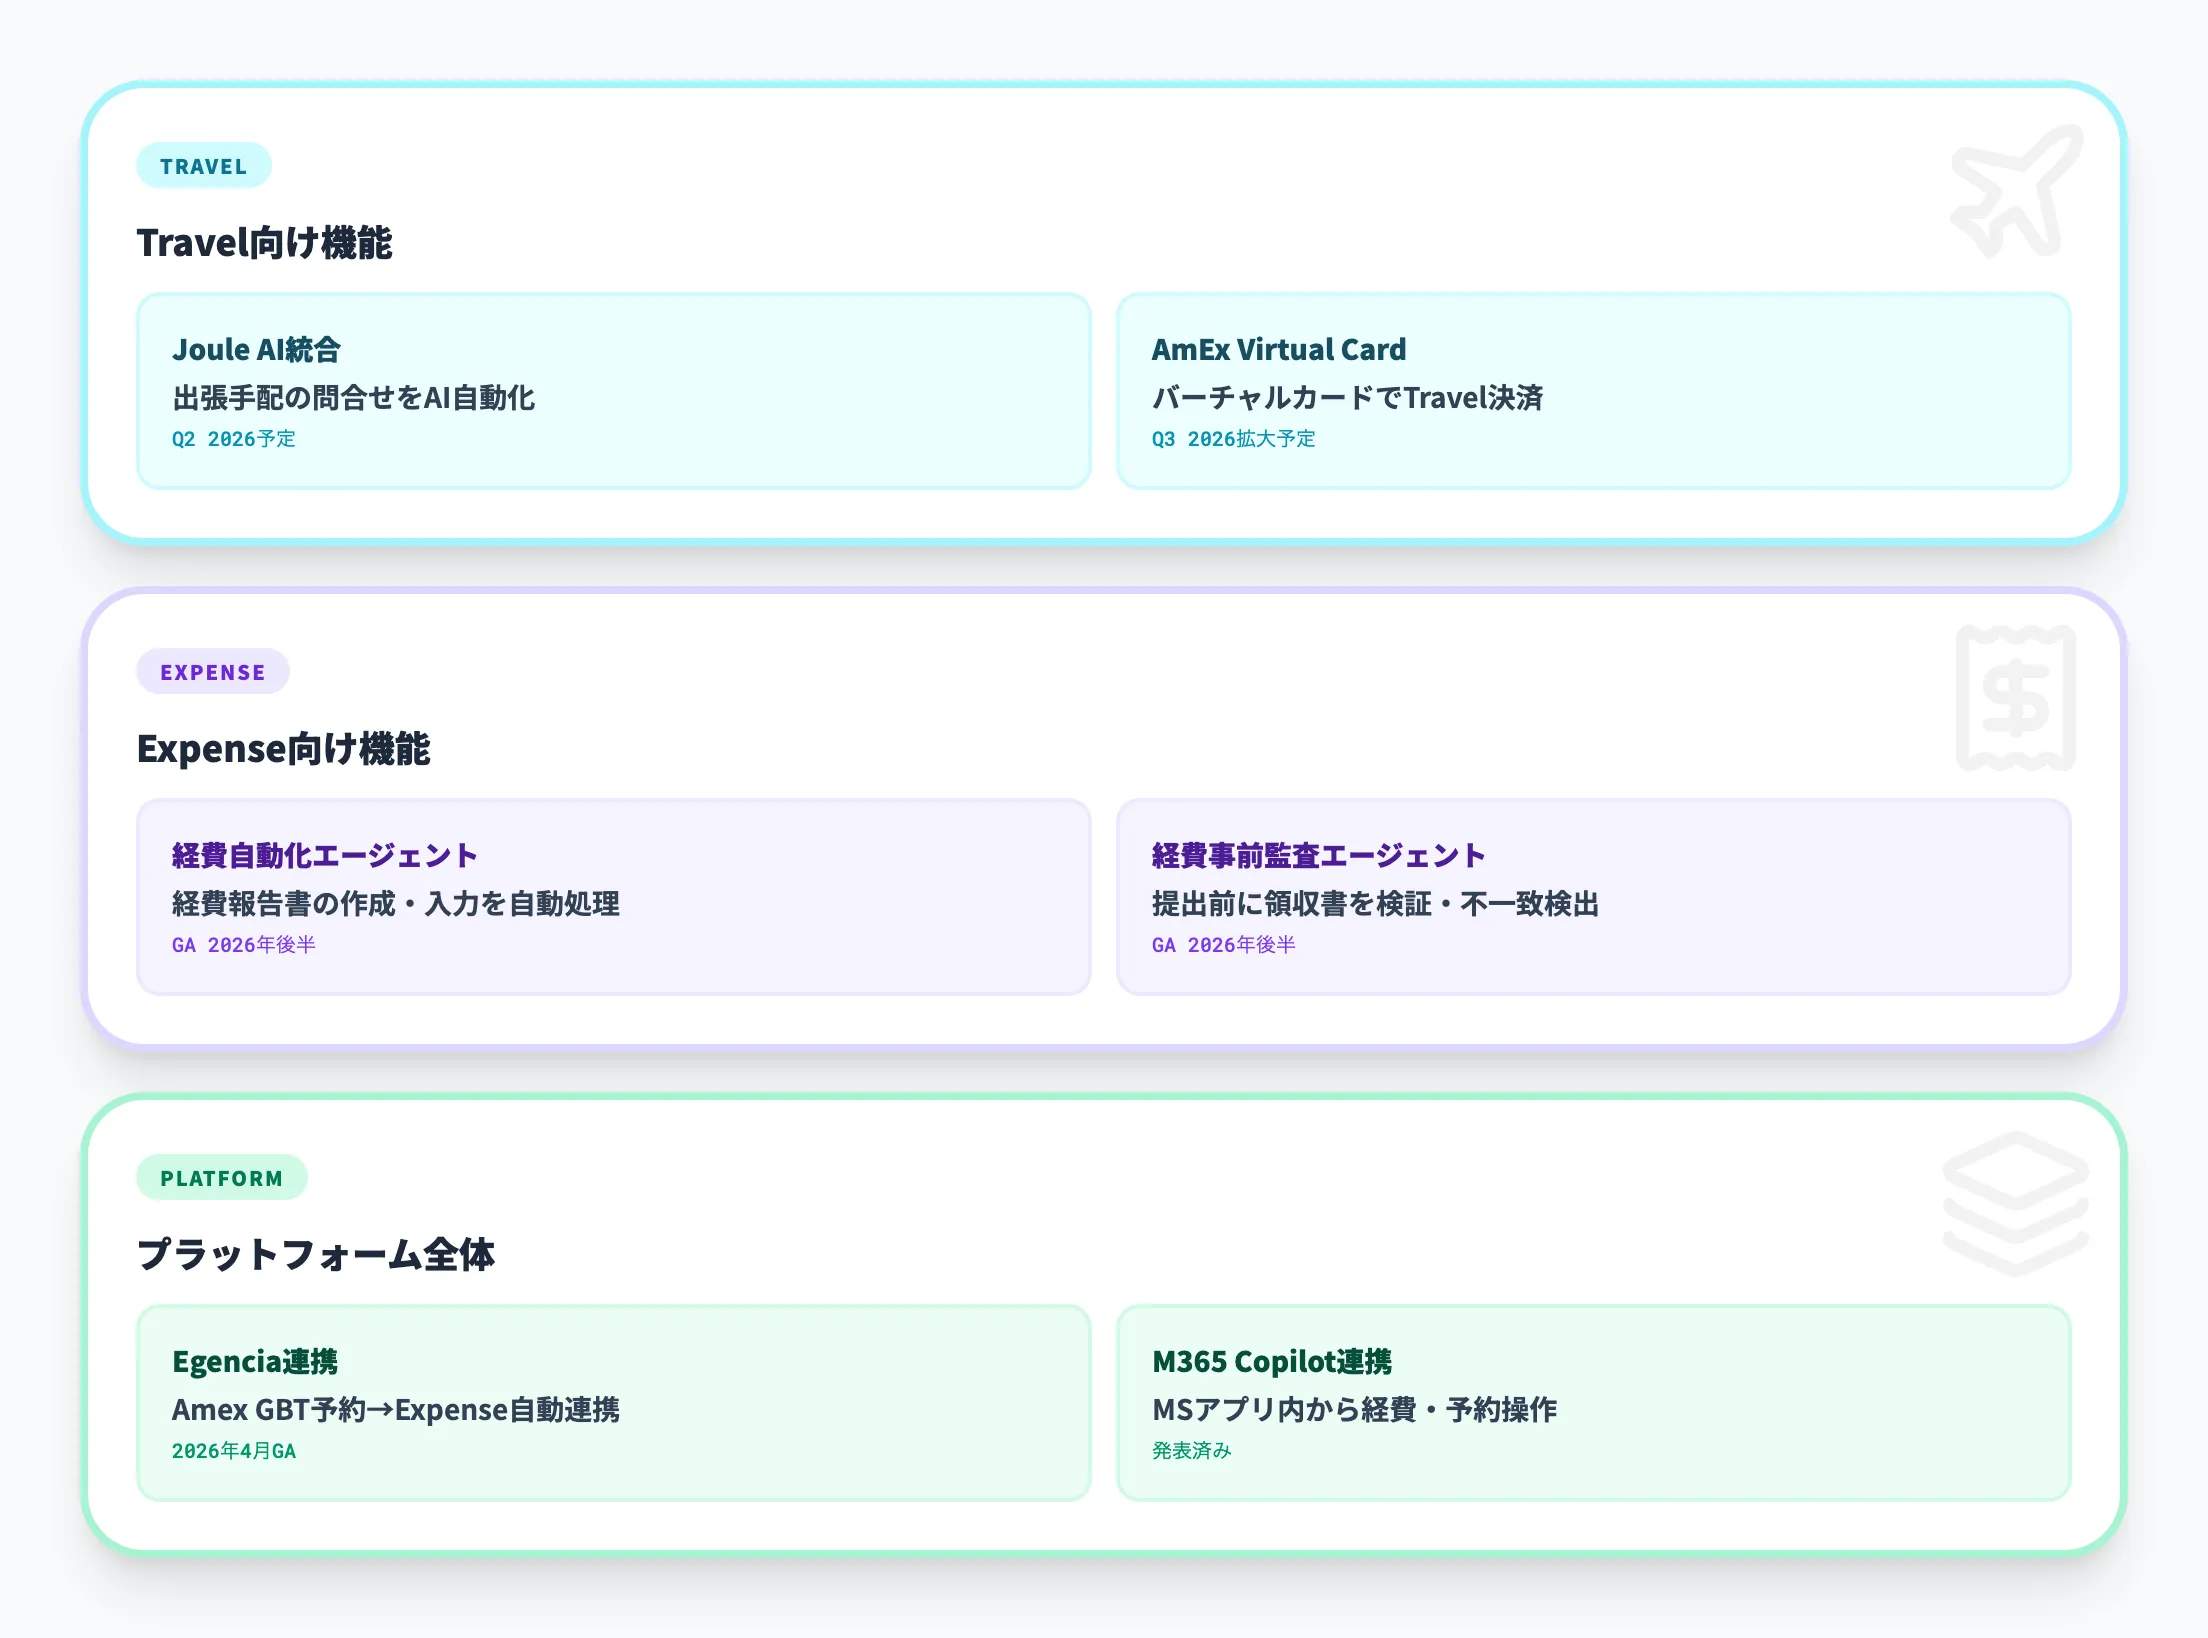Click the 2026年4月GA label in Egencia連携
Screen dimensions: 2208x1638
[233, 1450]
